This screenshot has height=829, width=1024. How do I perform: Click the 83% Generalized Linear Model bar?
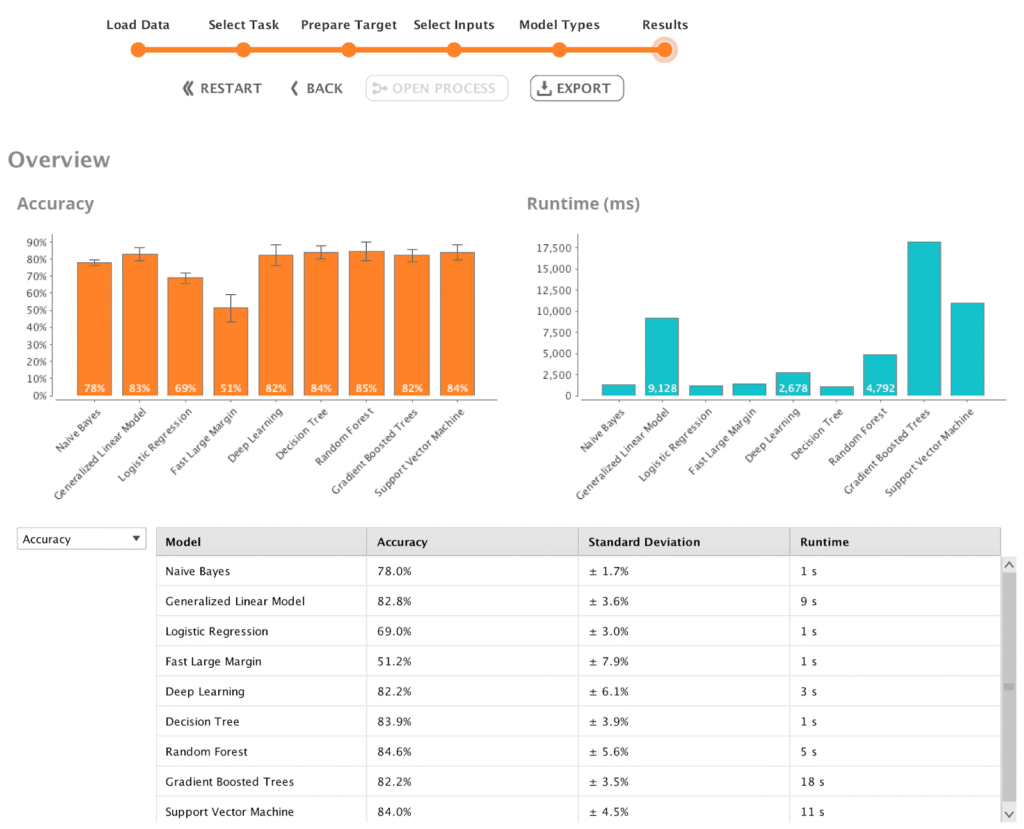point(140,325)
